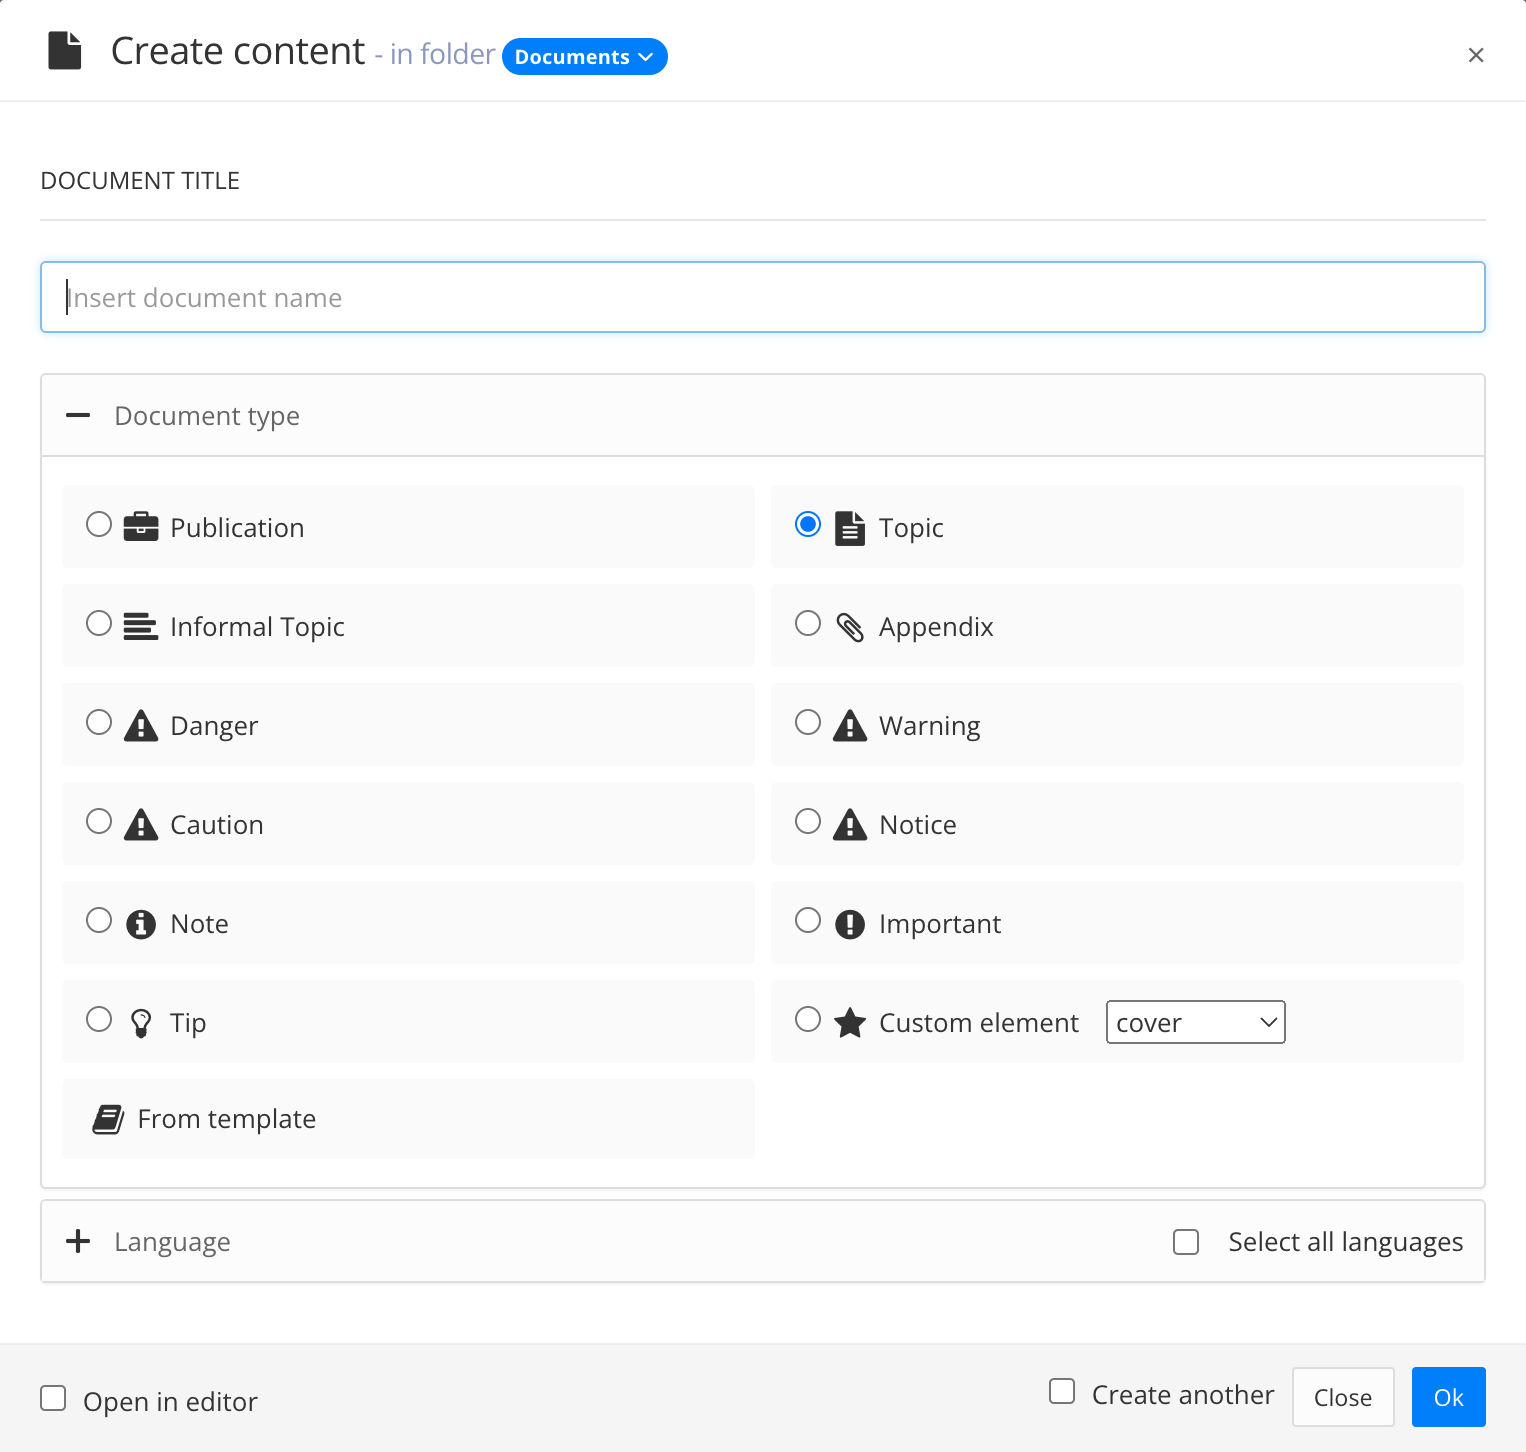Check the Create another box

click(x=1061, y=1391)
